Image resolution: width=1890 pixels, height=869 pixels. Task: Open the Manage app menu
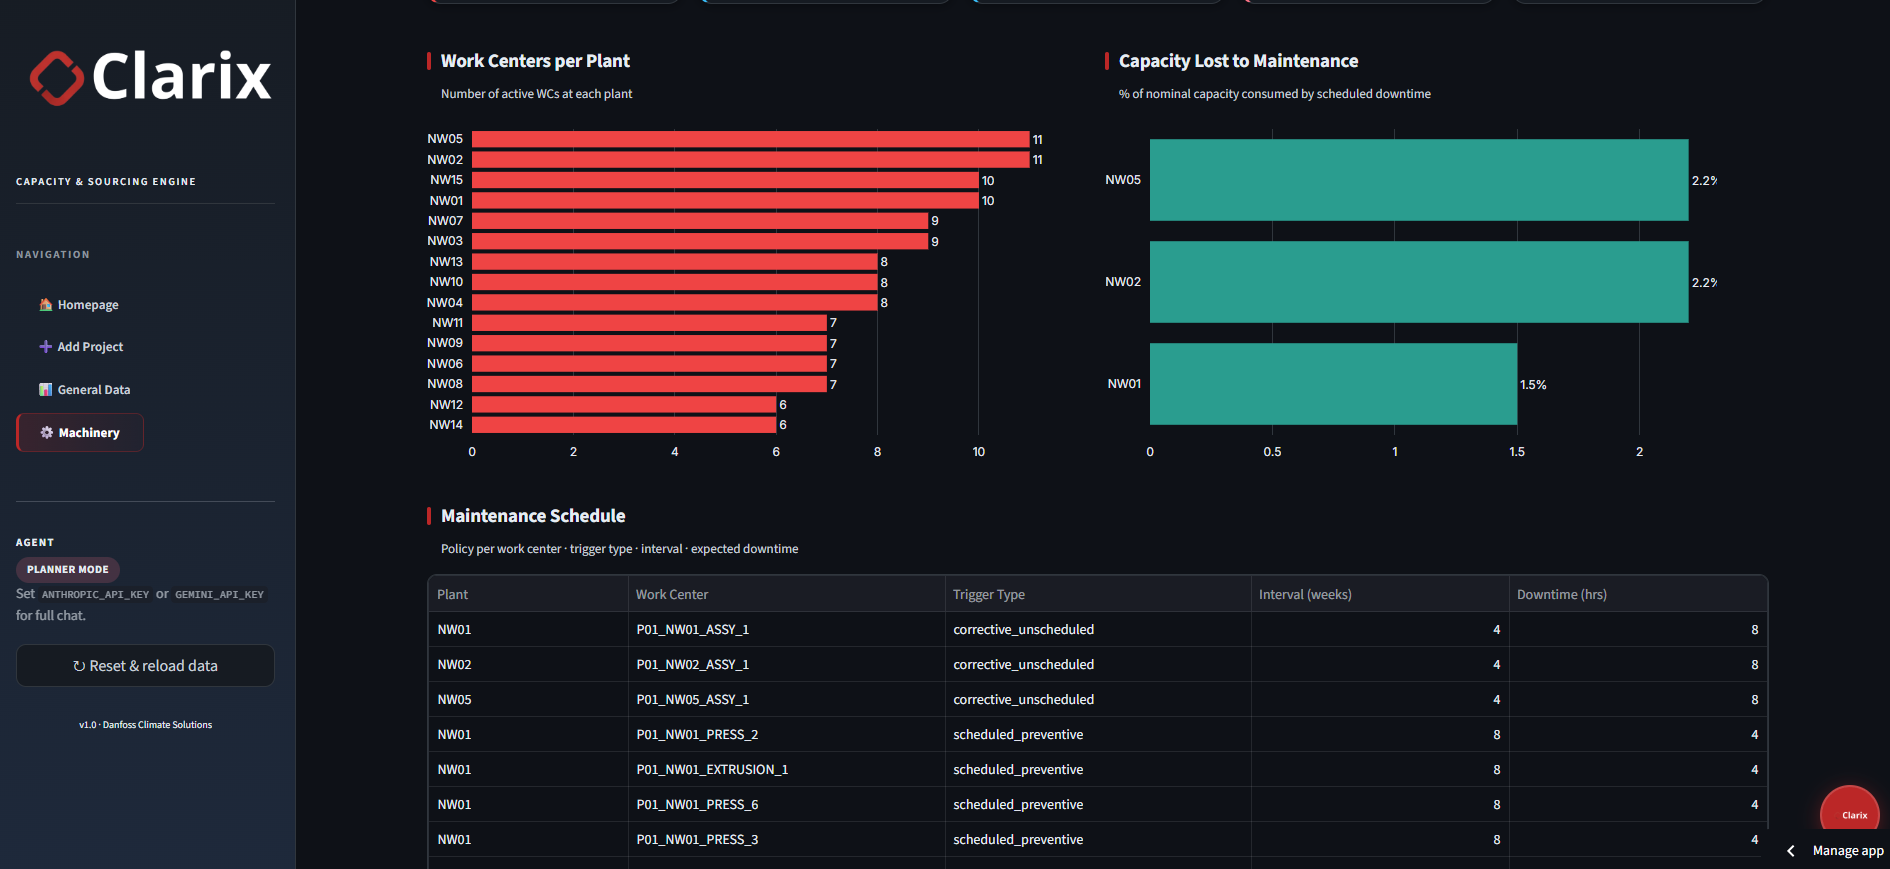[x=1848, y=851]
